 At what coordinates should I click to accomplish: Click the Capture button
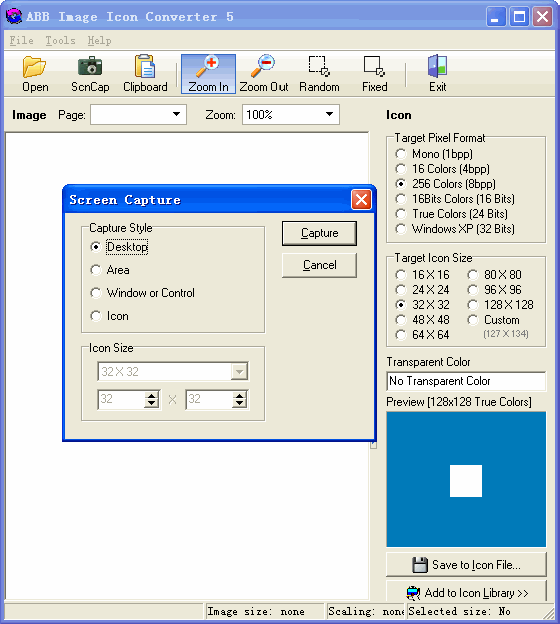tap(319, 233)
